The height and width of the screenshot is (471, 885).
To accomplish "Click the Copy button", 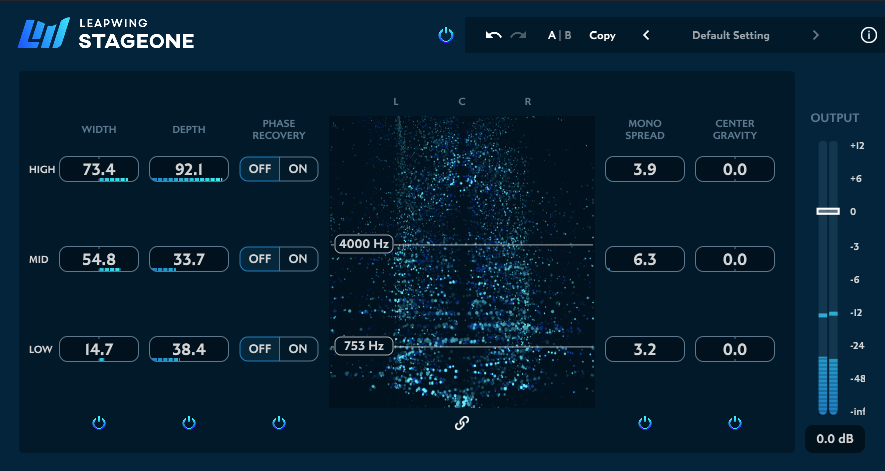I will [x=602, y=36].
